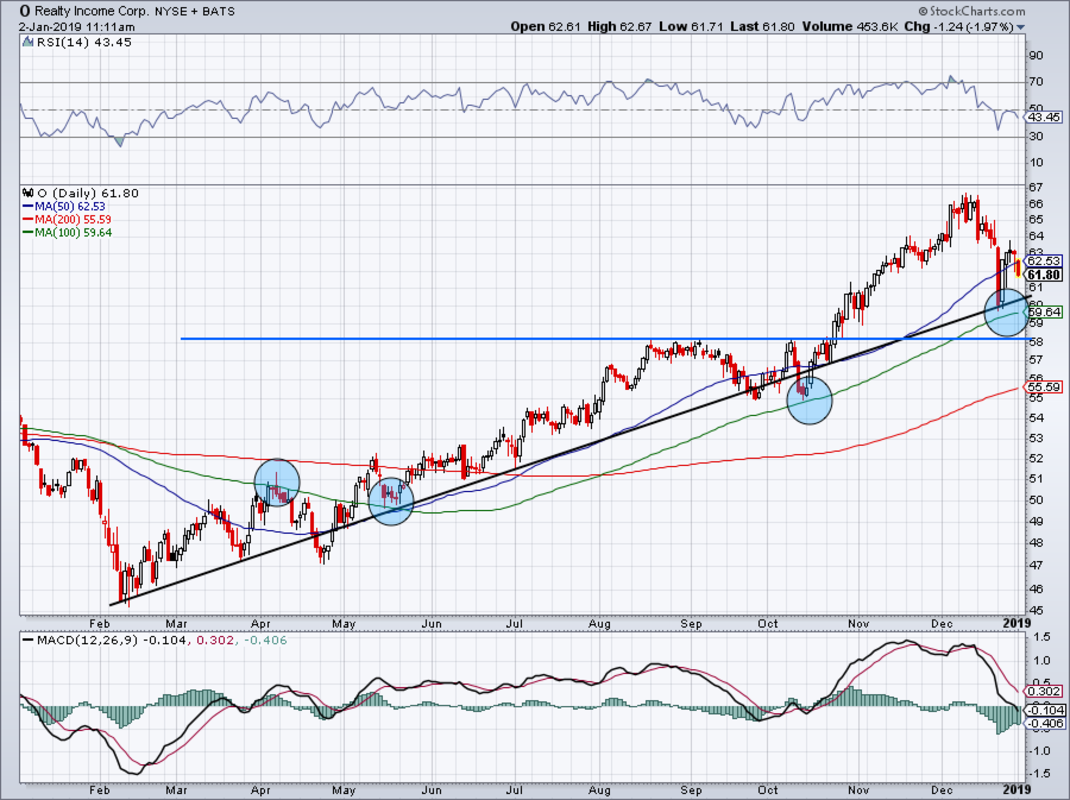Click the 1.5 top label on MACD axis
This screenshot has width=1070, height=800.
point(1040,637)
